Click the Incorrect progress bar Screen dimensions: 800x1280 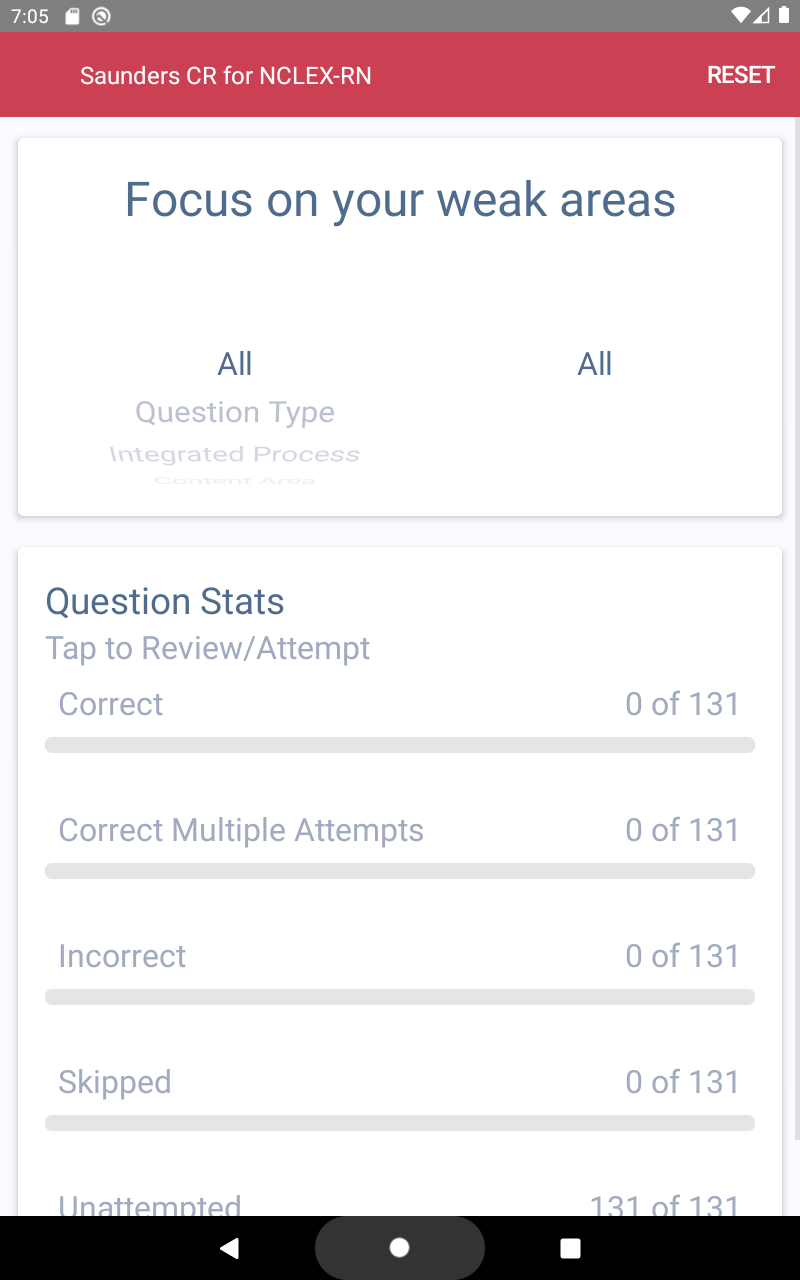click(x=400, y=997)
